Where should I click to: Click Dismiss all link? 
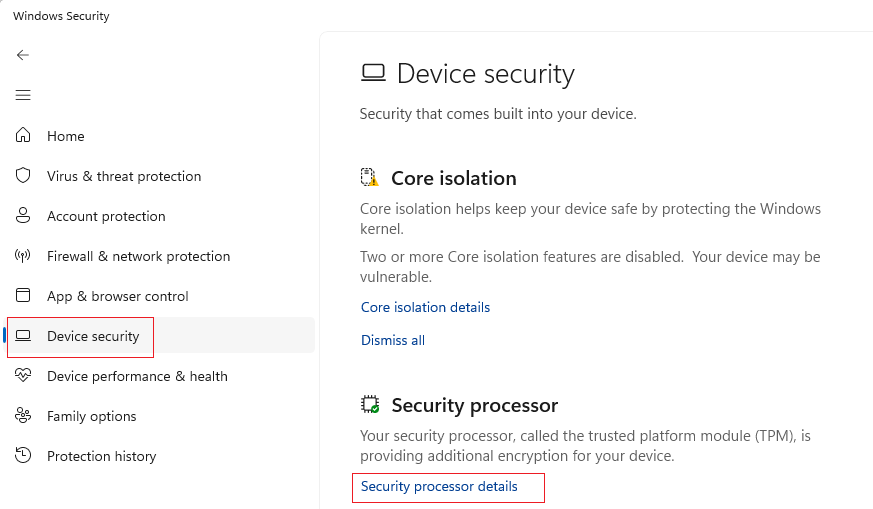click(x=393, y=340)
